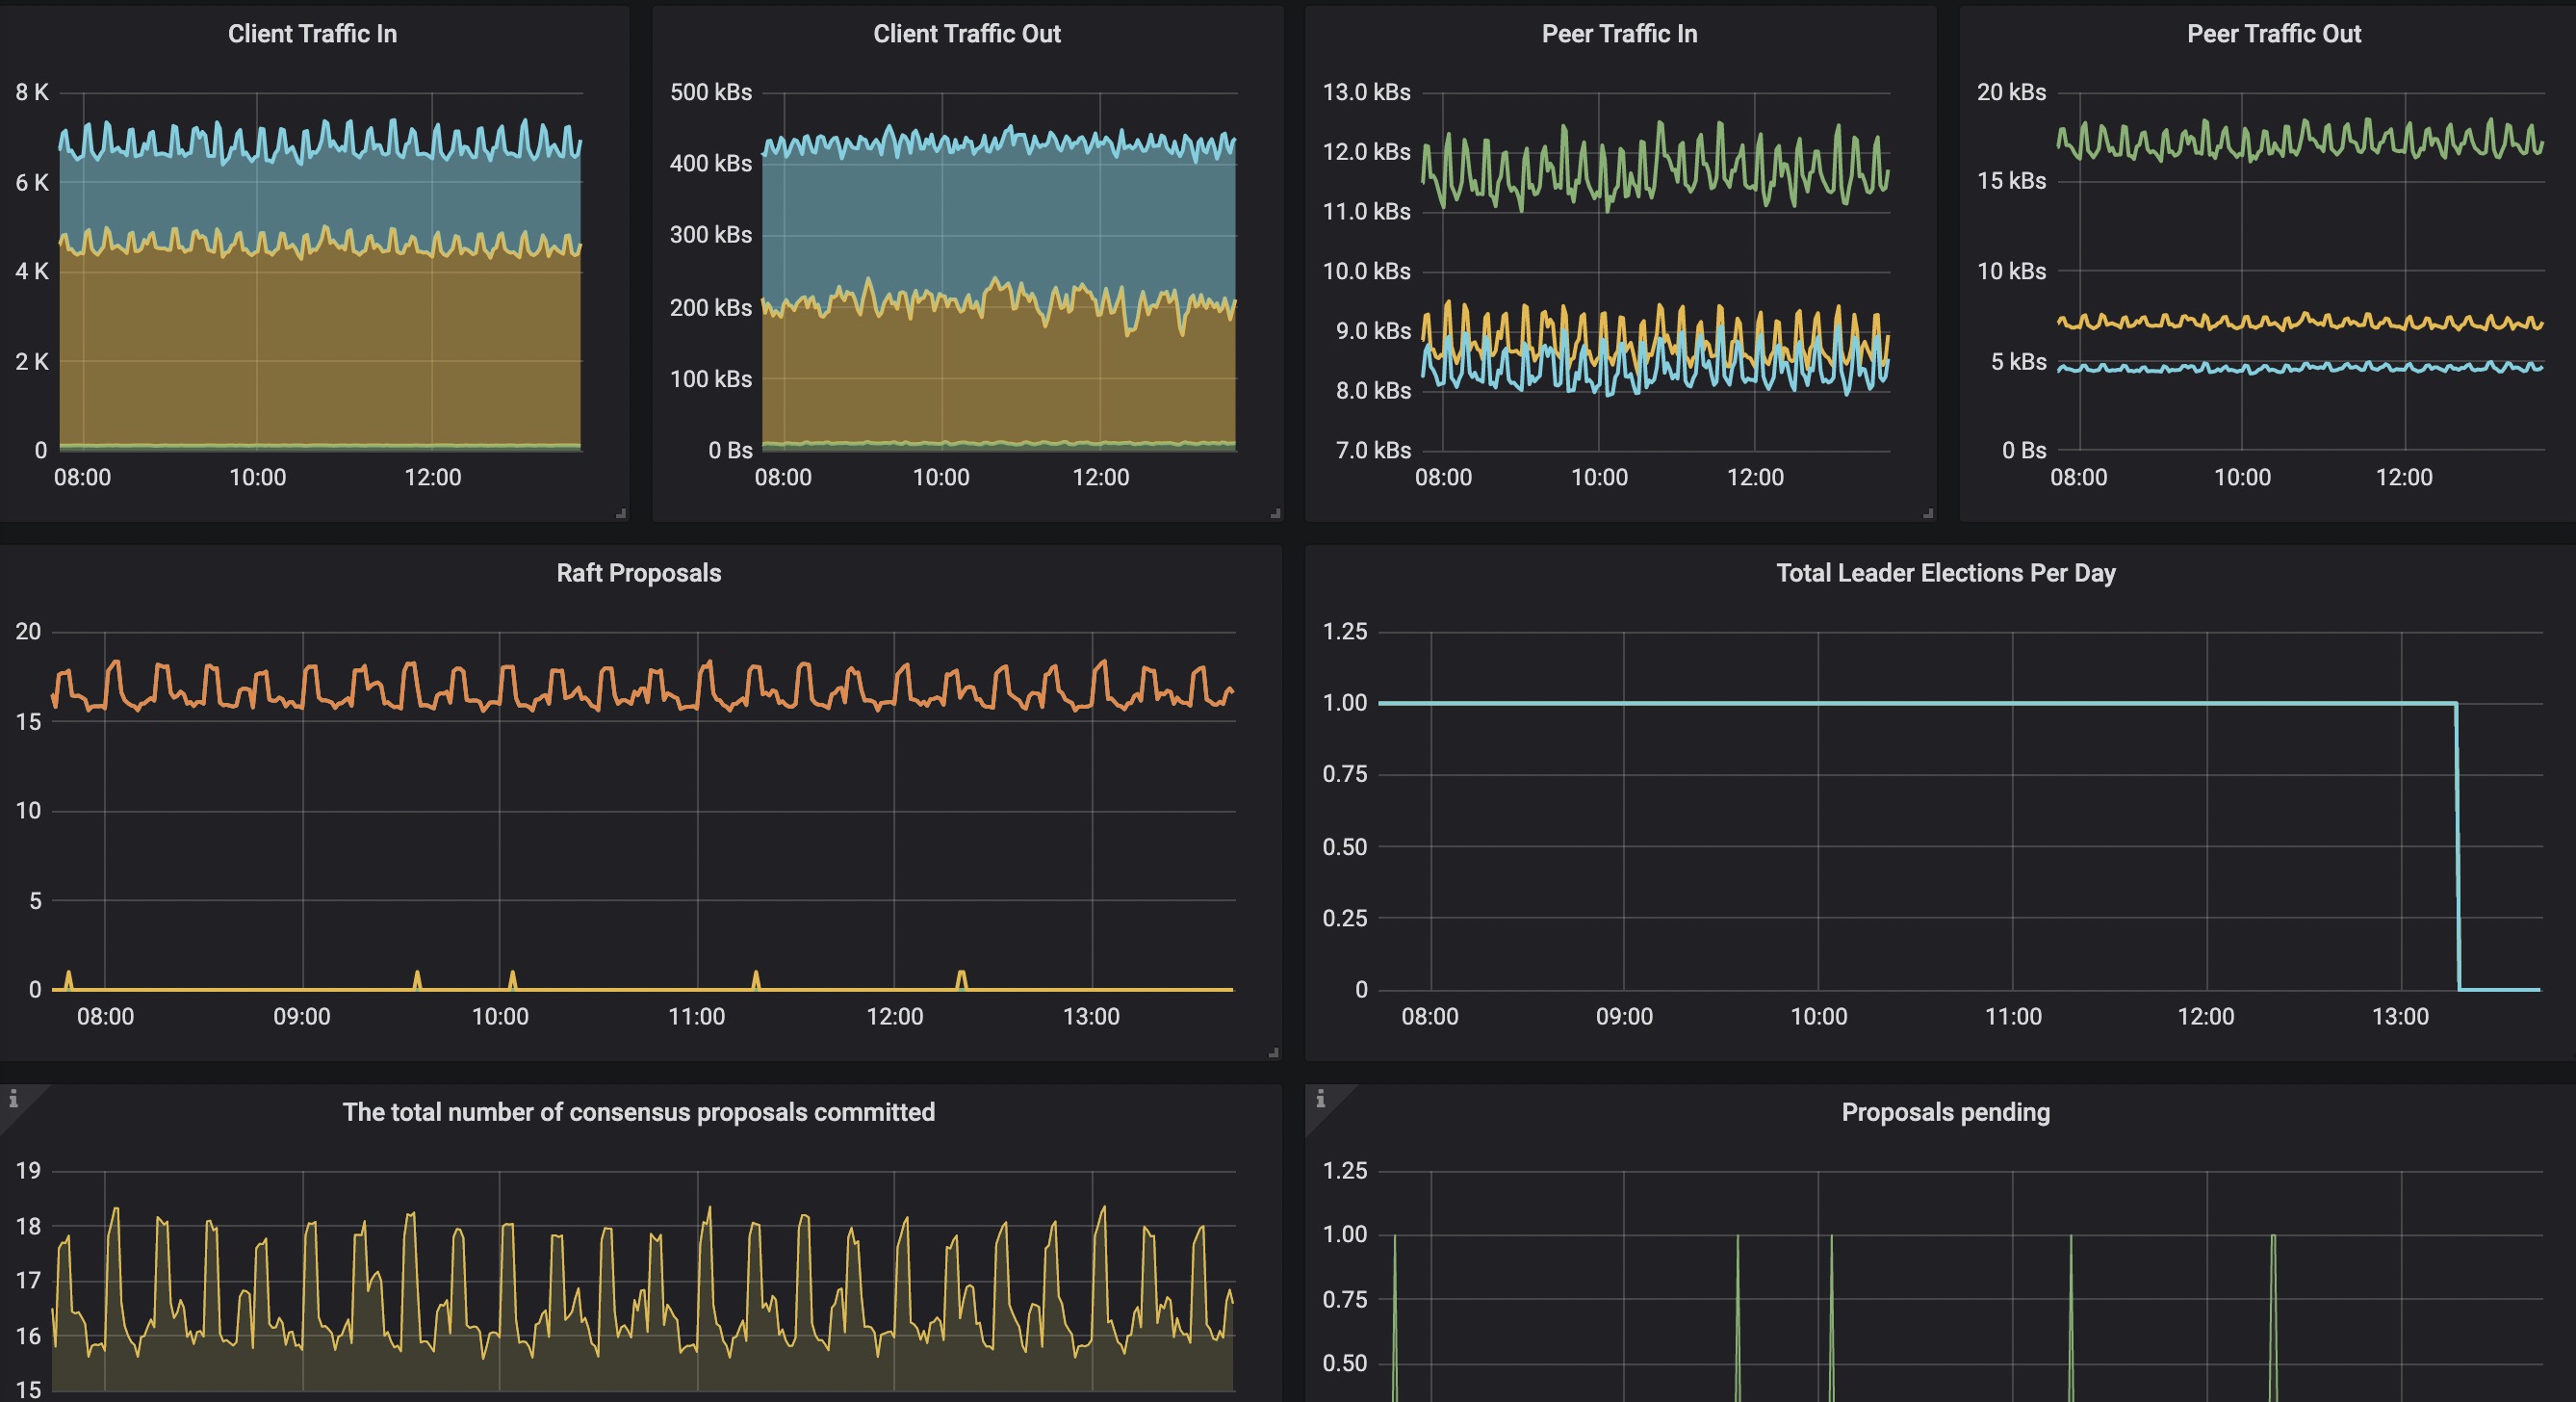
Task: Click resize handle of Raft Proposals panel
Action: click(x=1273, y=1052)
